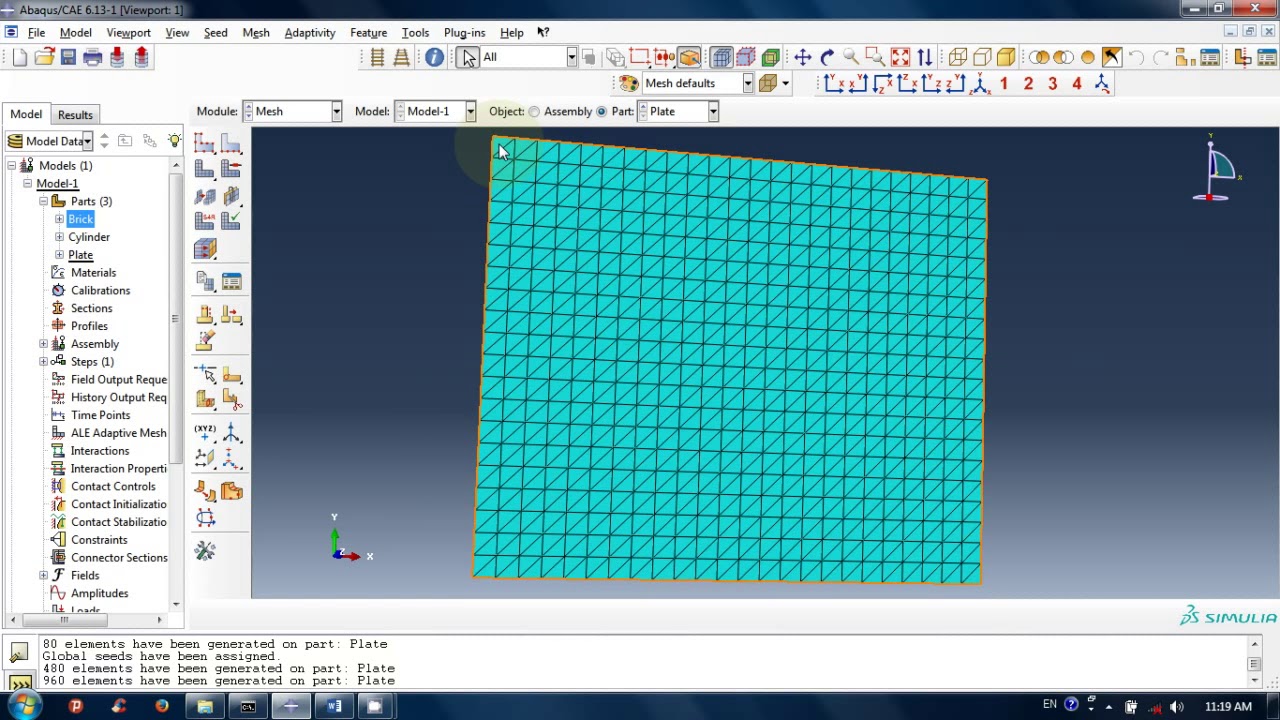Screen dimensions: 1280x720
Task: Click the Color Code palette icon
Action: [x=629, y=84]
